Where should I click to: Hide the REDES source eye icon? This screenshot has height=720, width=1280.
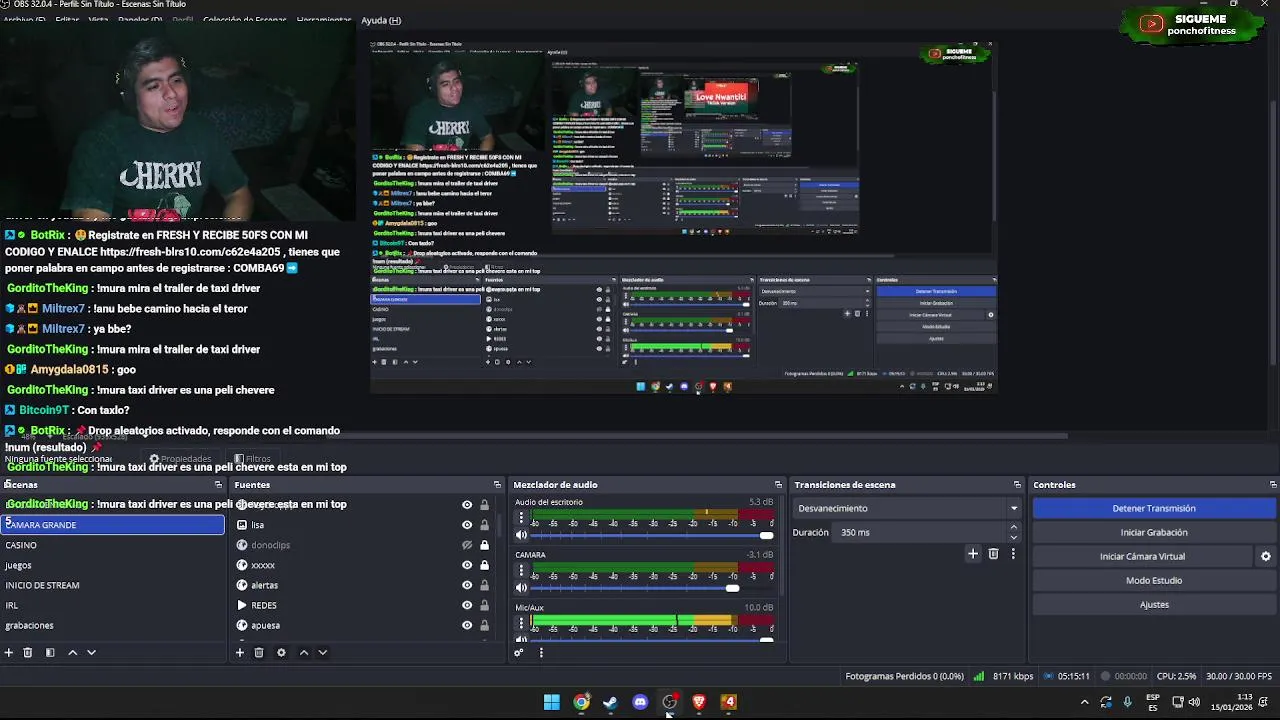click(x=466, y=605)
